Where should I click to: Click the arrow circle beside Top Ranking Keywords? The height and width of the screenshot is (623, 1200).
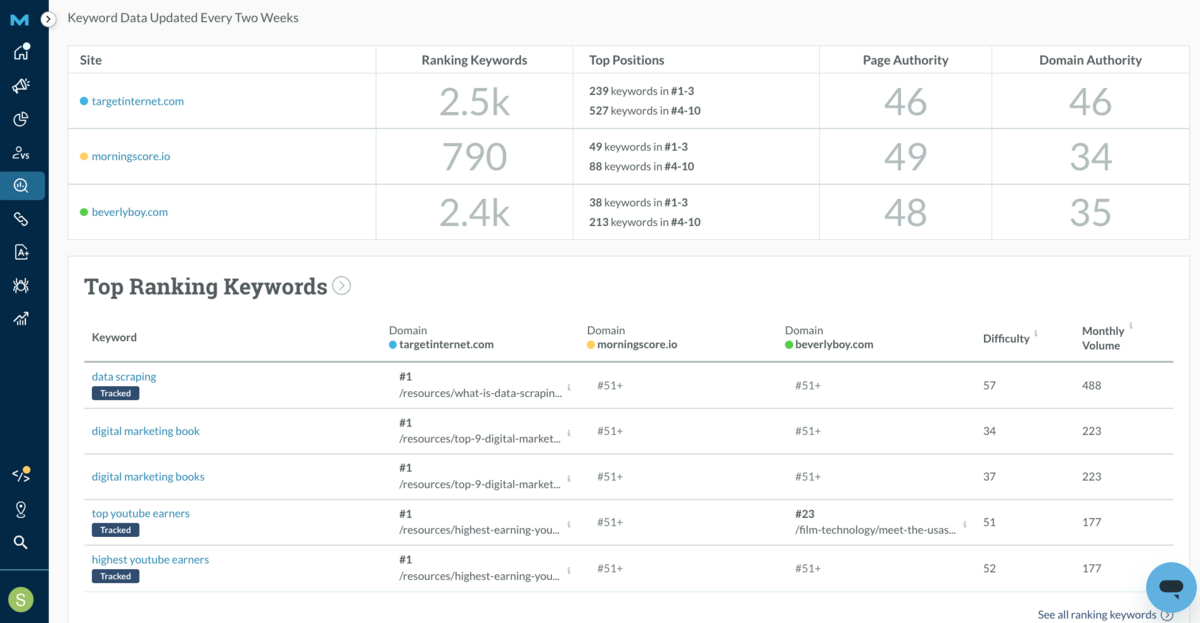tap(342, 286)
